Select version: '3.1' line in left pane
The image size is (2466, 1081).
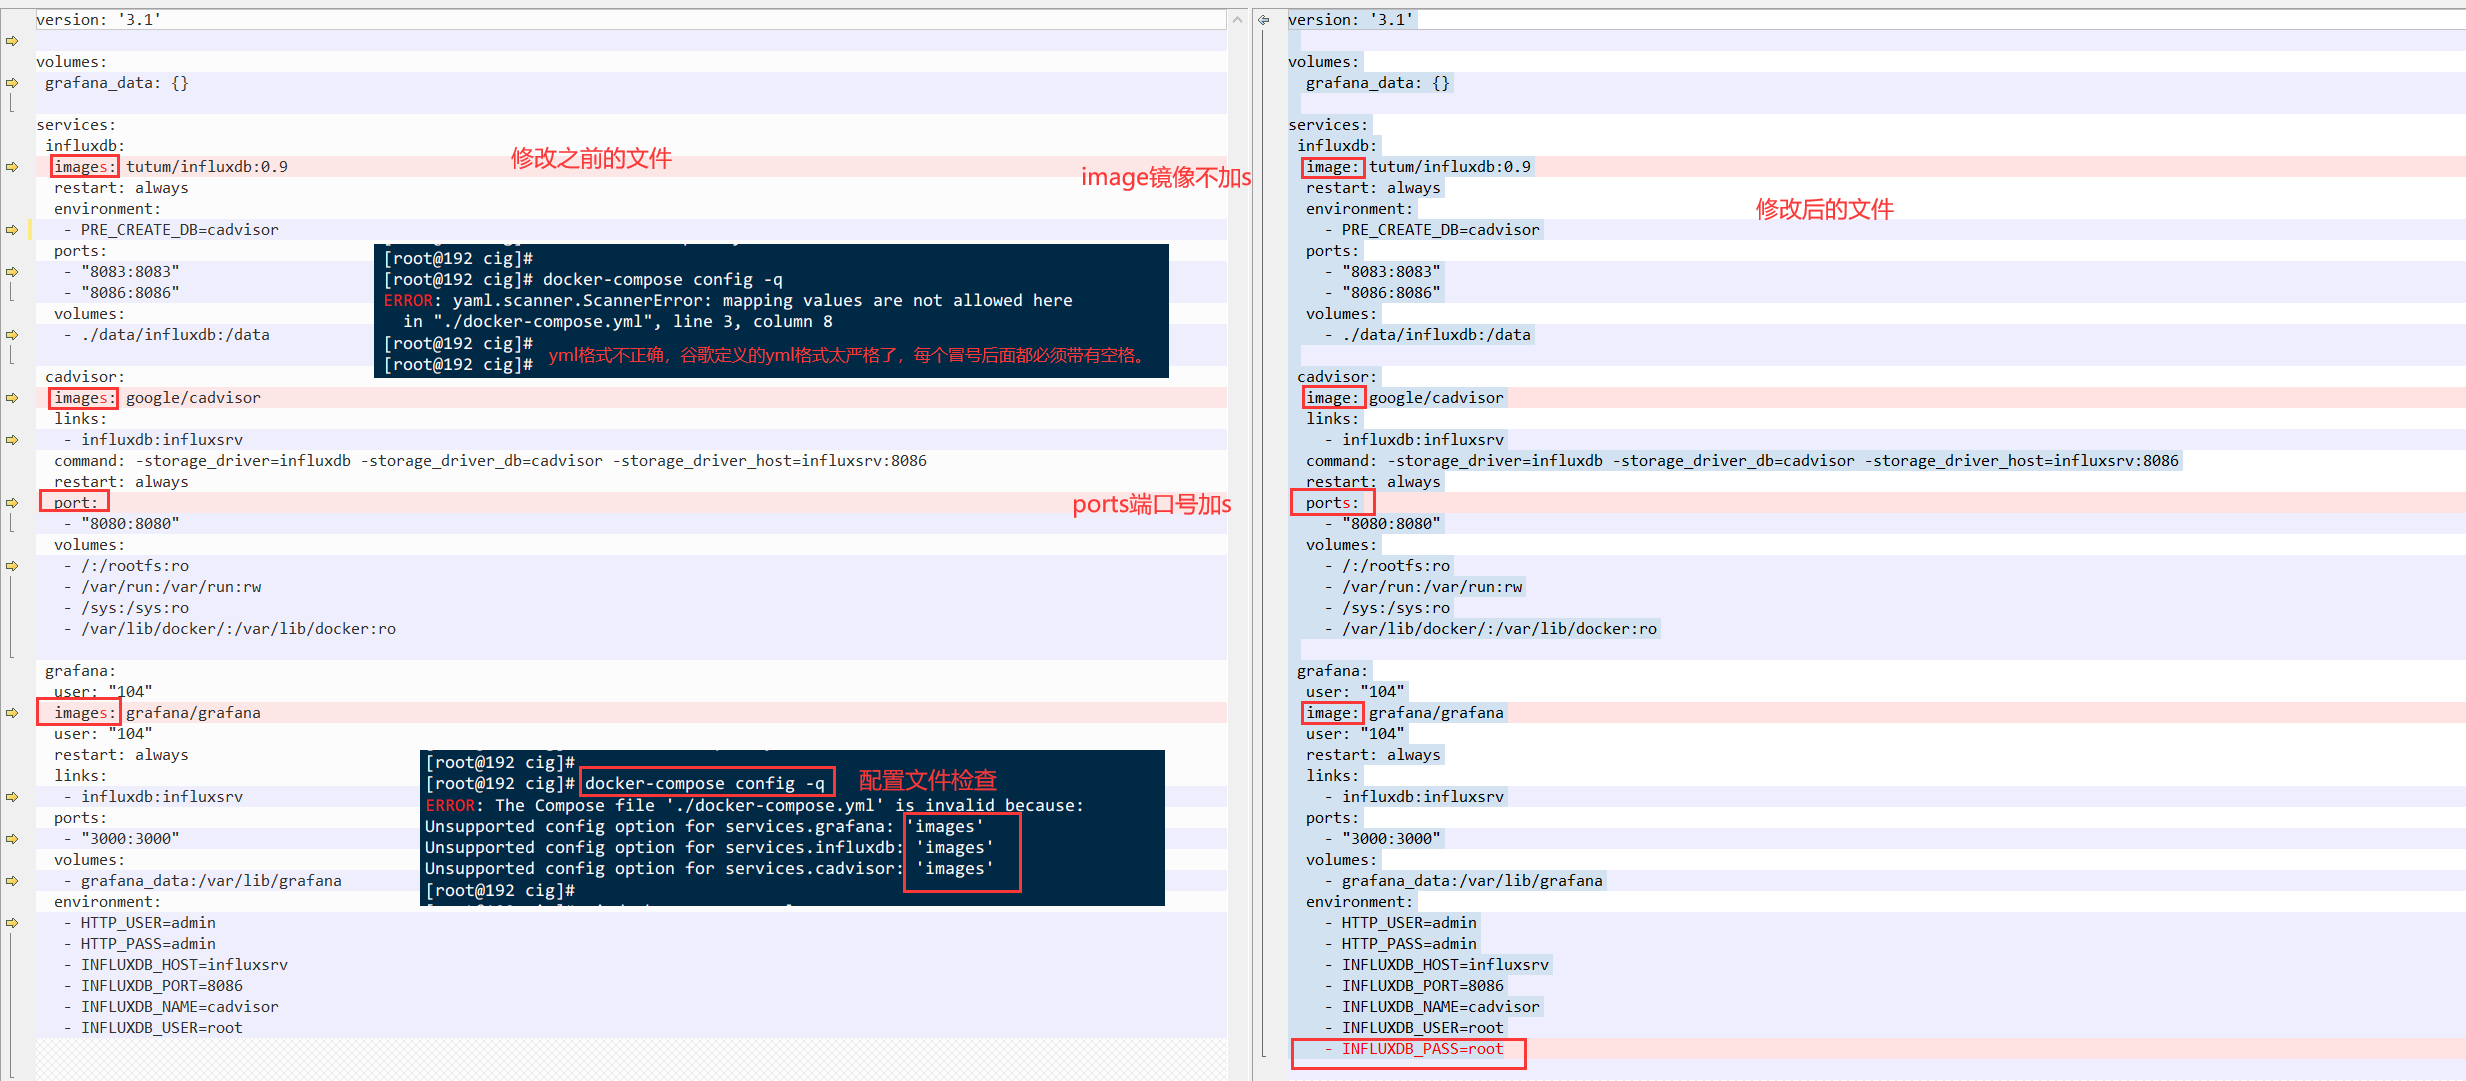coord(631,20)
